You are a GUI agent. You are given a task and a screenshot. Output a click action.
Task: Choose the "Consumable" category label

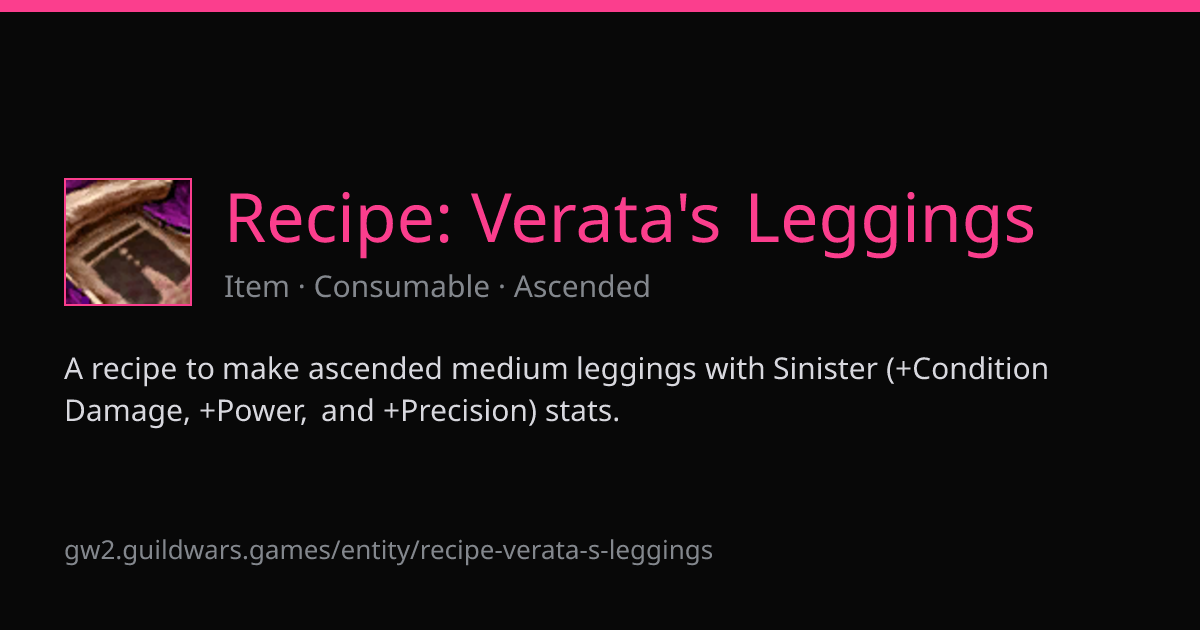click(x=401, y=287)
